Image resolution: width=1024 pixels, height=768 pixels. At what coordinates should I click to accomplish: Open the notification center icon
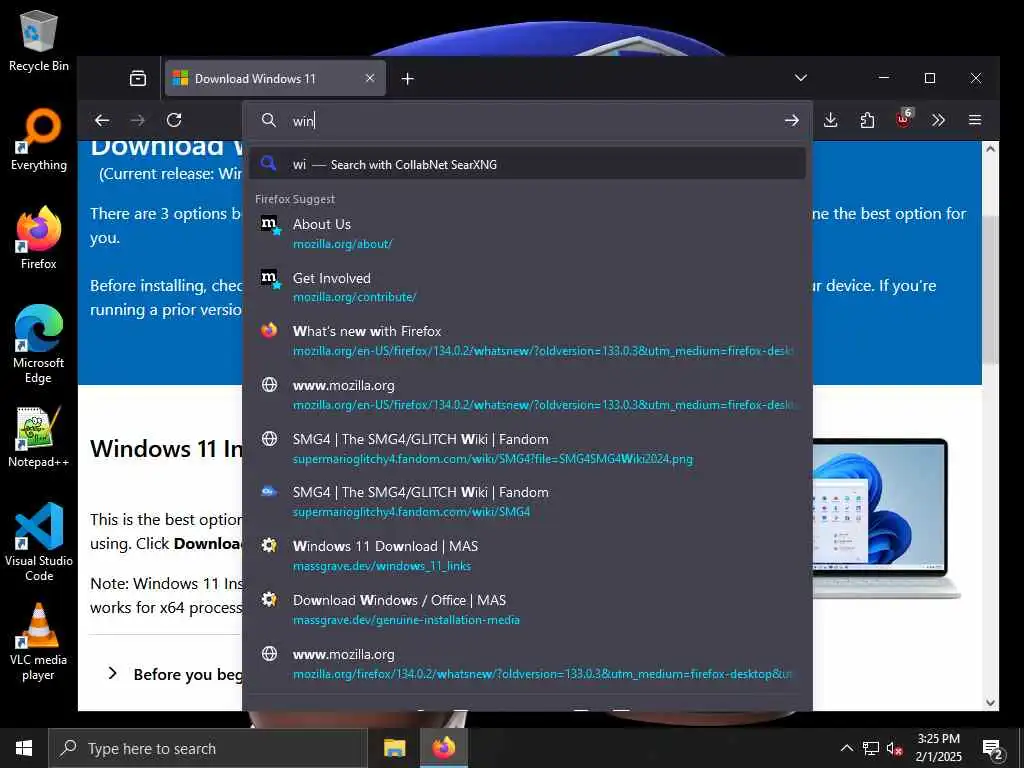coord(992,749)
